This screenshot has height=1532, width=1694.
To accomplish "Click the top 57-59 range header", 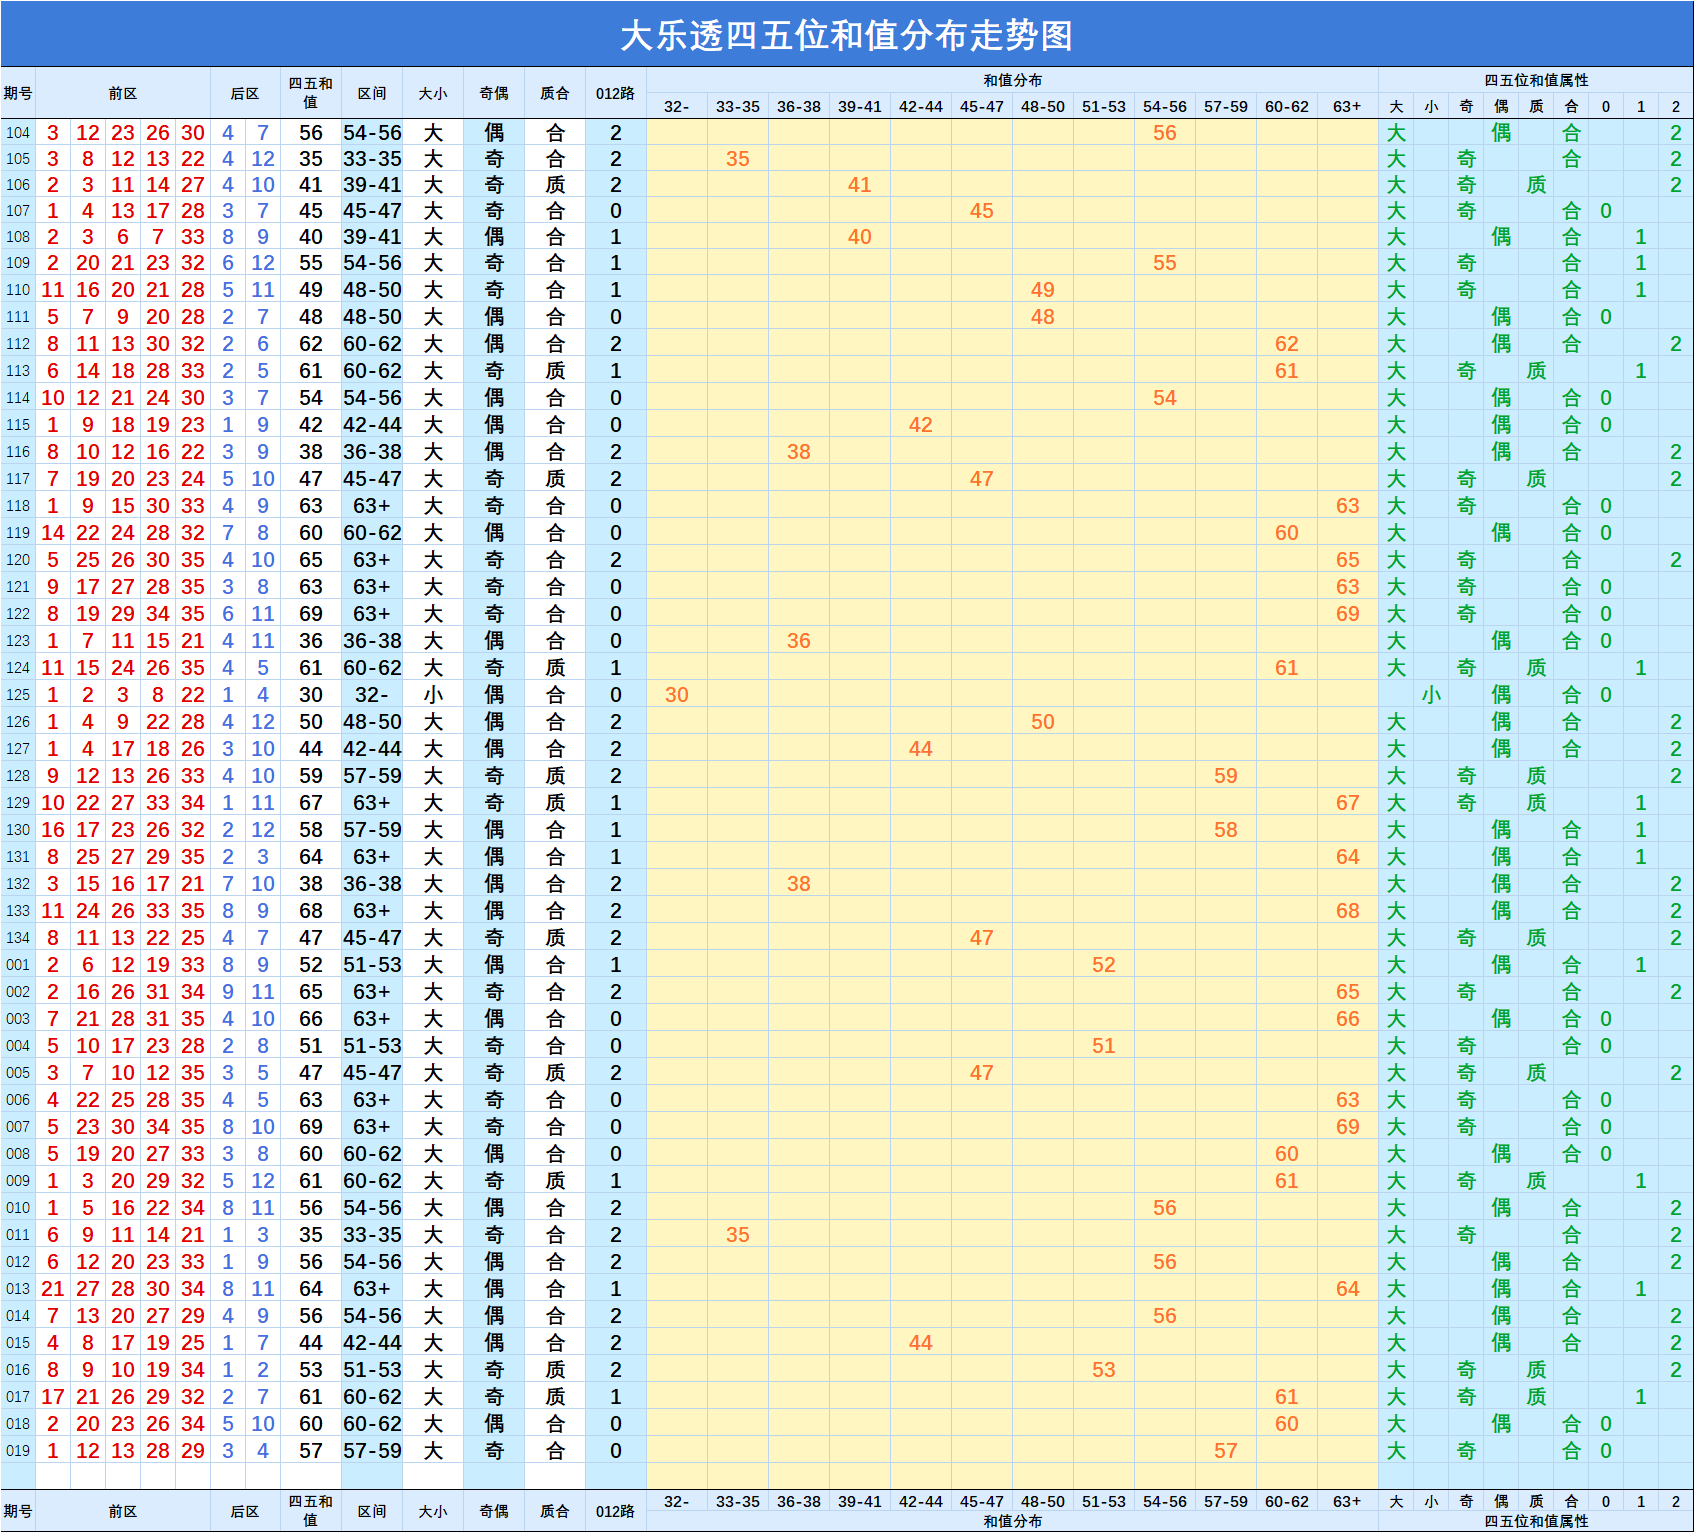I will 1226,106.
